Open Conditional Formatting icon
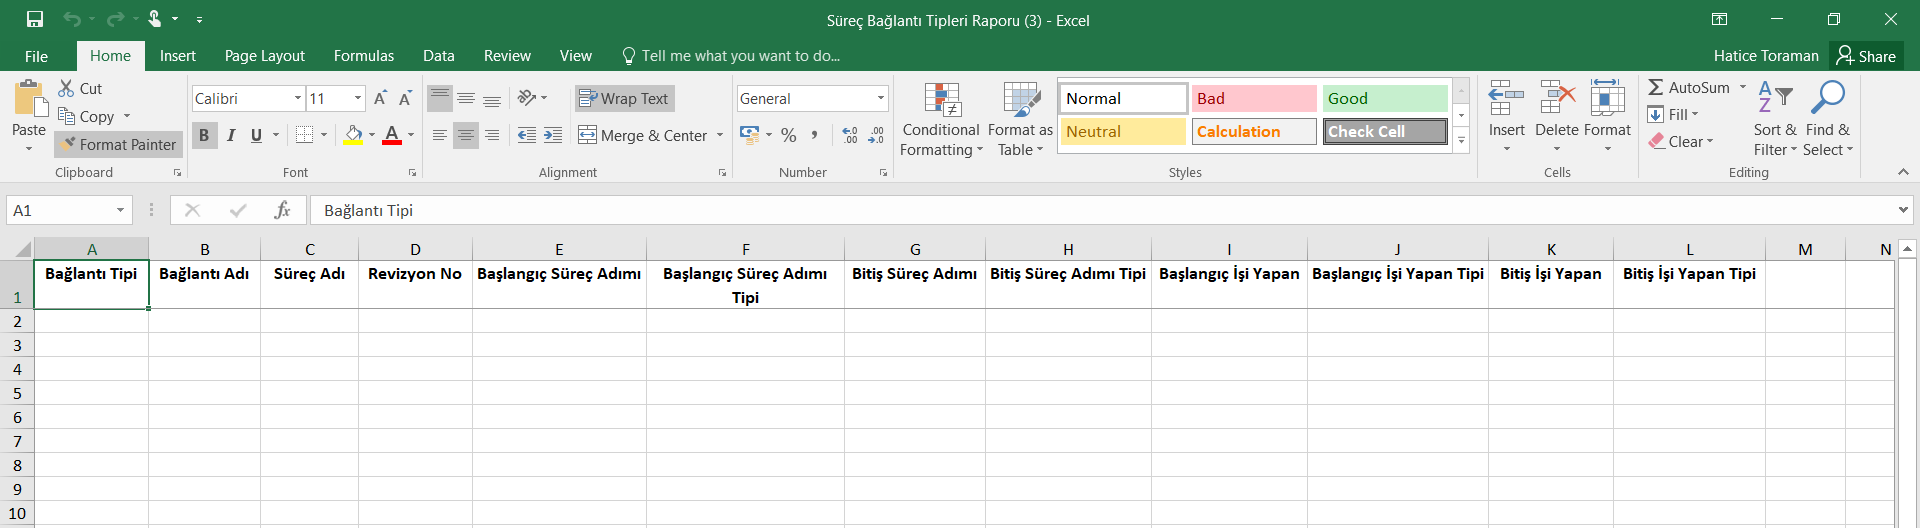The width and height of the screenshot is (1920, 528). click(941, 120)
